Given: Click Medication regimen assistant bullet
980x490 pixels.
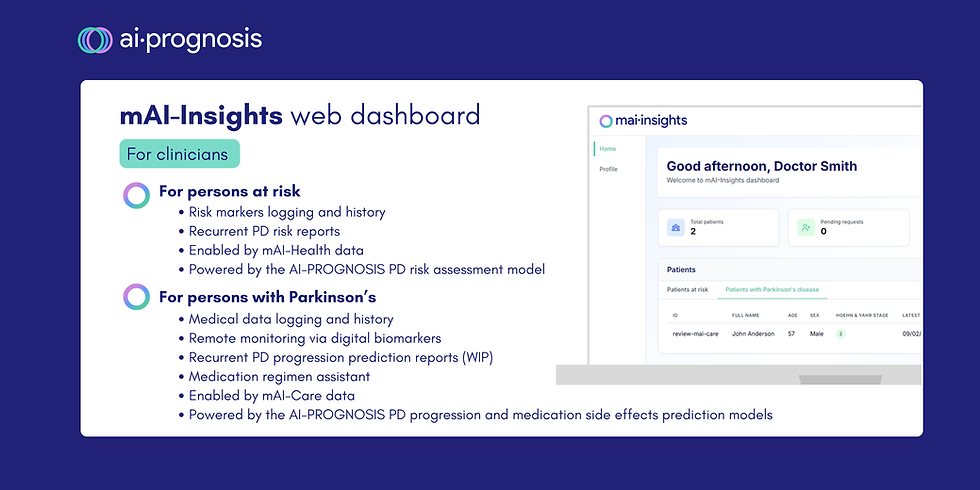Looking at the screenshot, I should 279,377.
